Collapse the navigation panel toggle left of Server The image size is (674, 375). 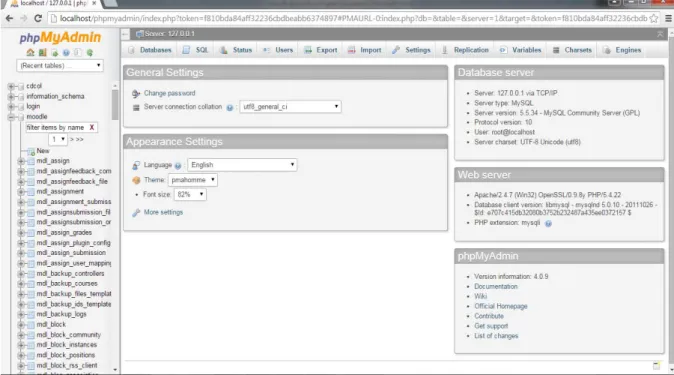click(125, 34)
